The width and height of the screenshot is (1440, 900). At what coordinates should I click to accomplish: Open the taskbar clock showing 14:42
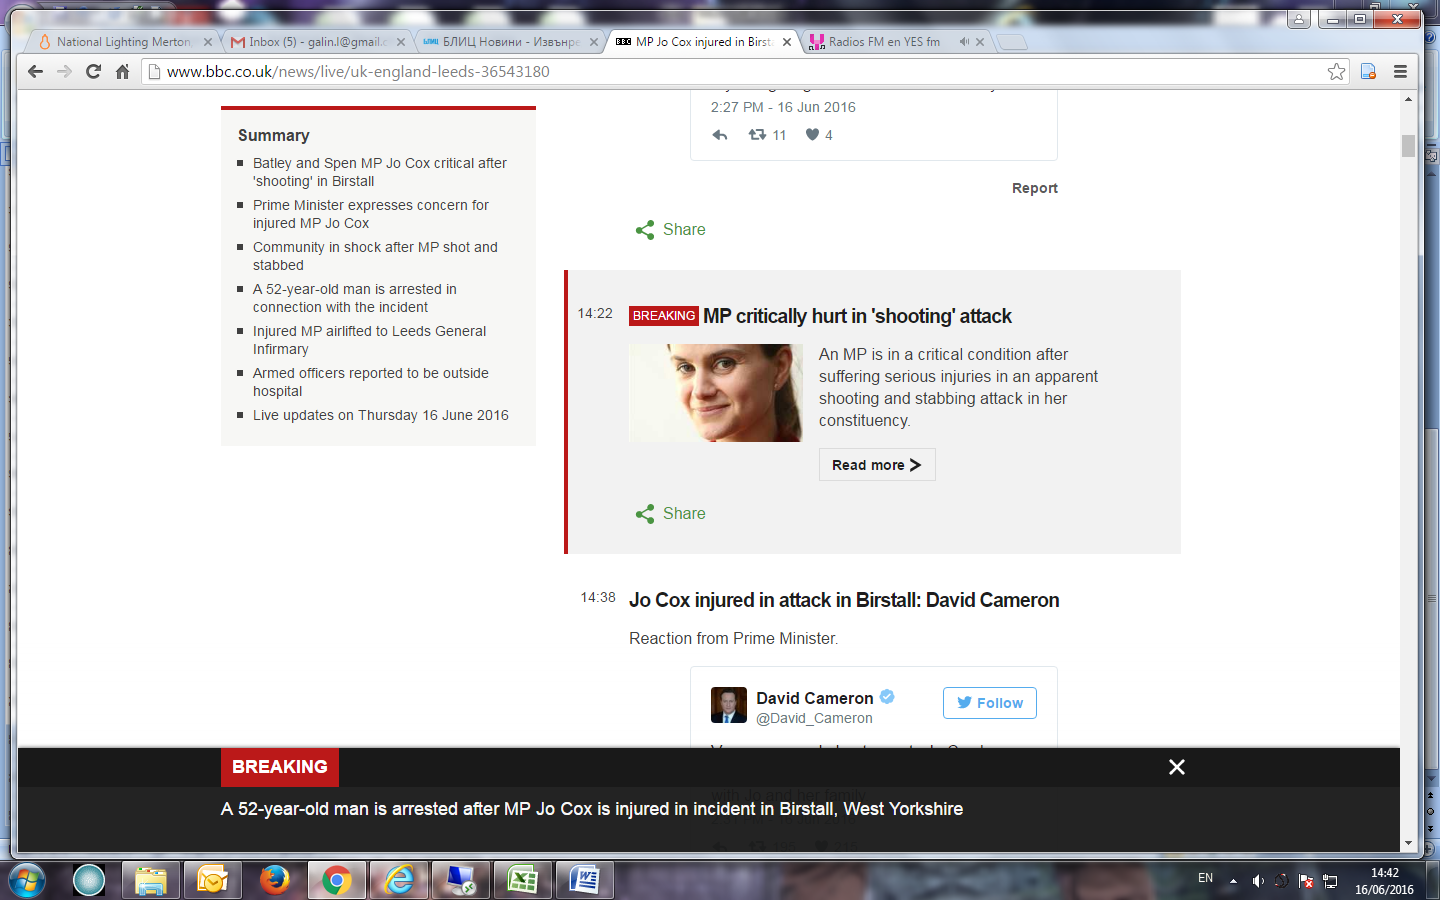(x=1385, y=881)
